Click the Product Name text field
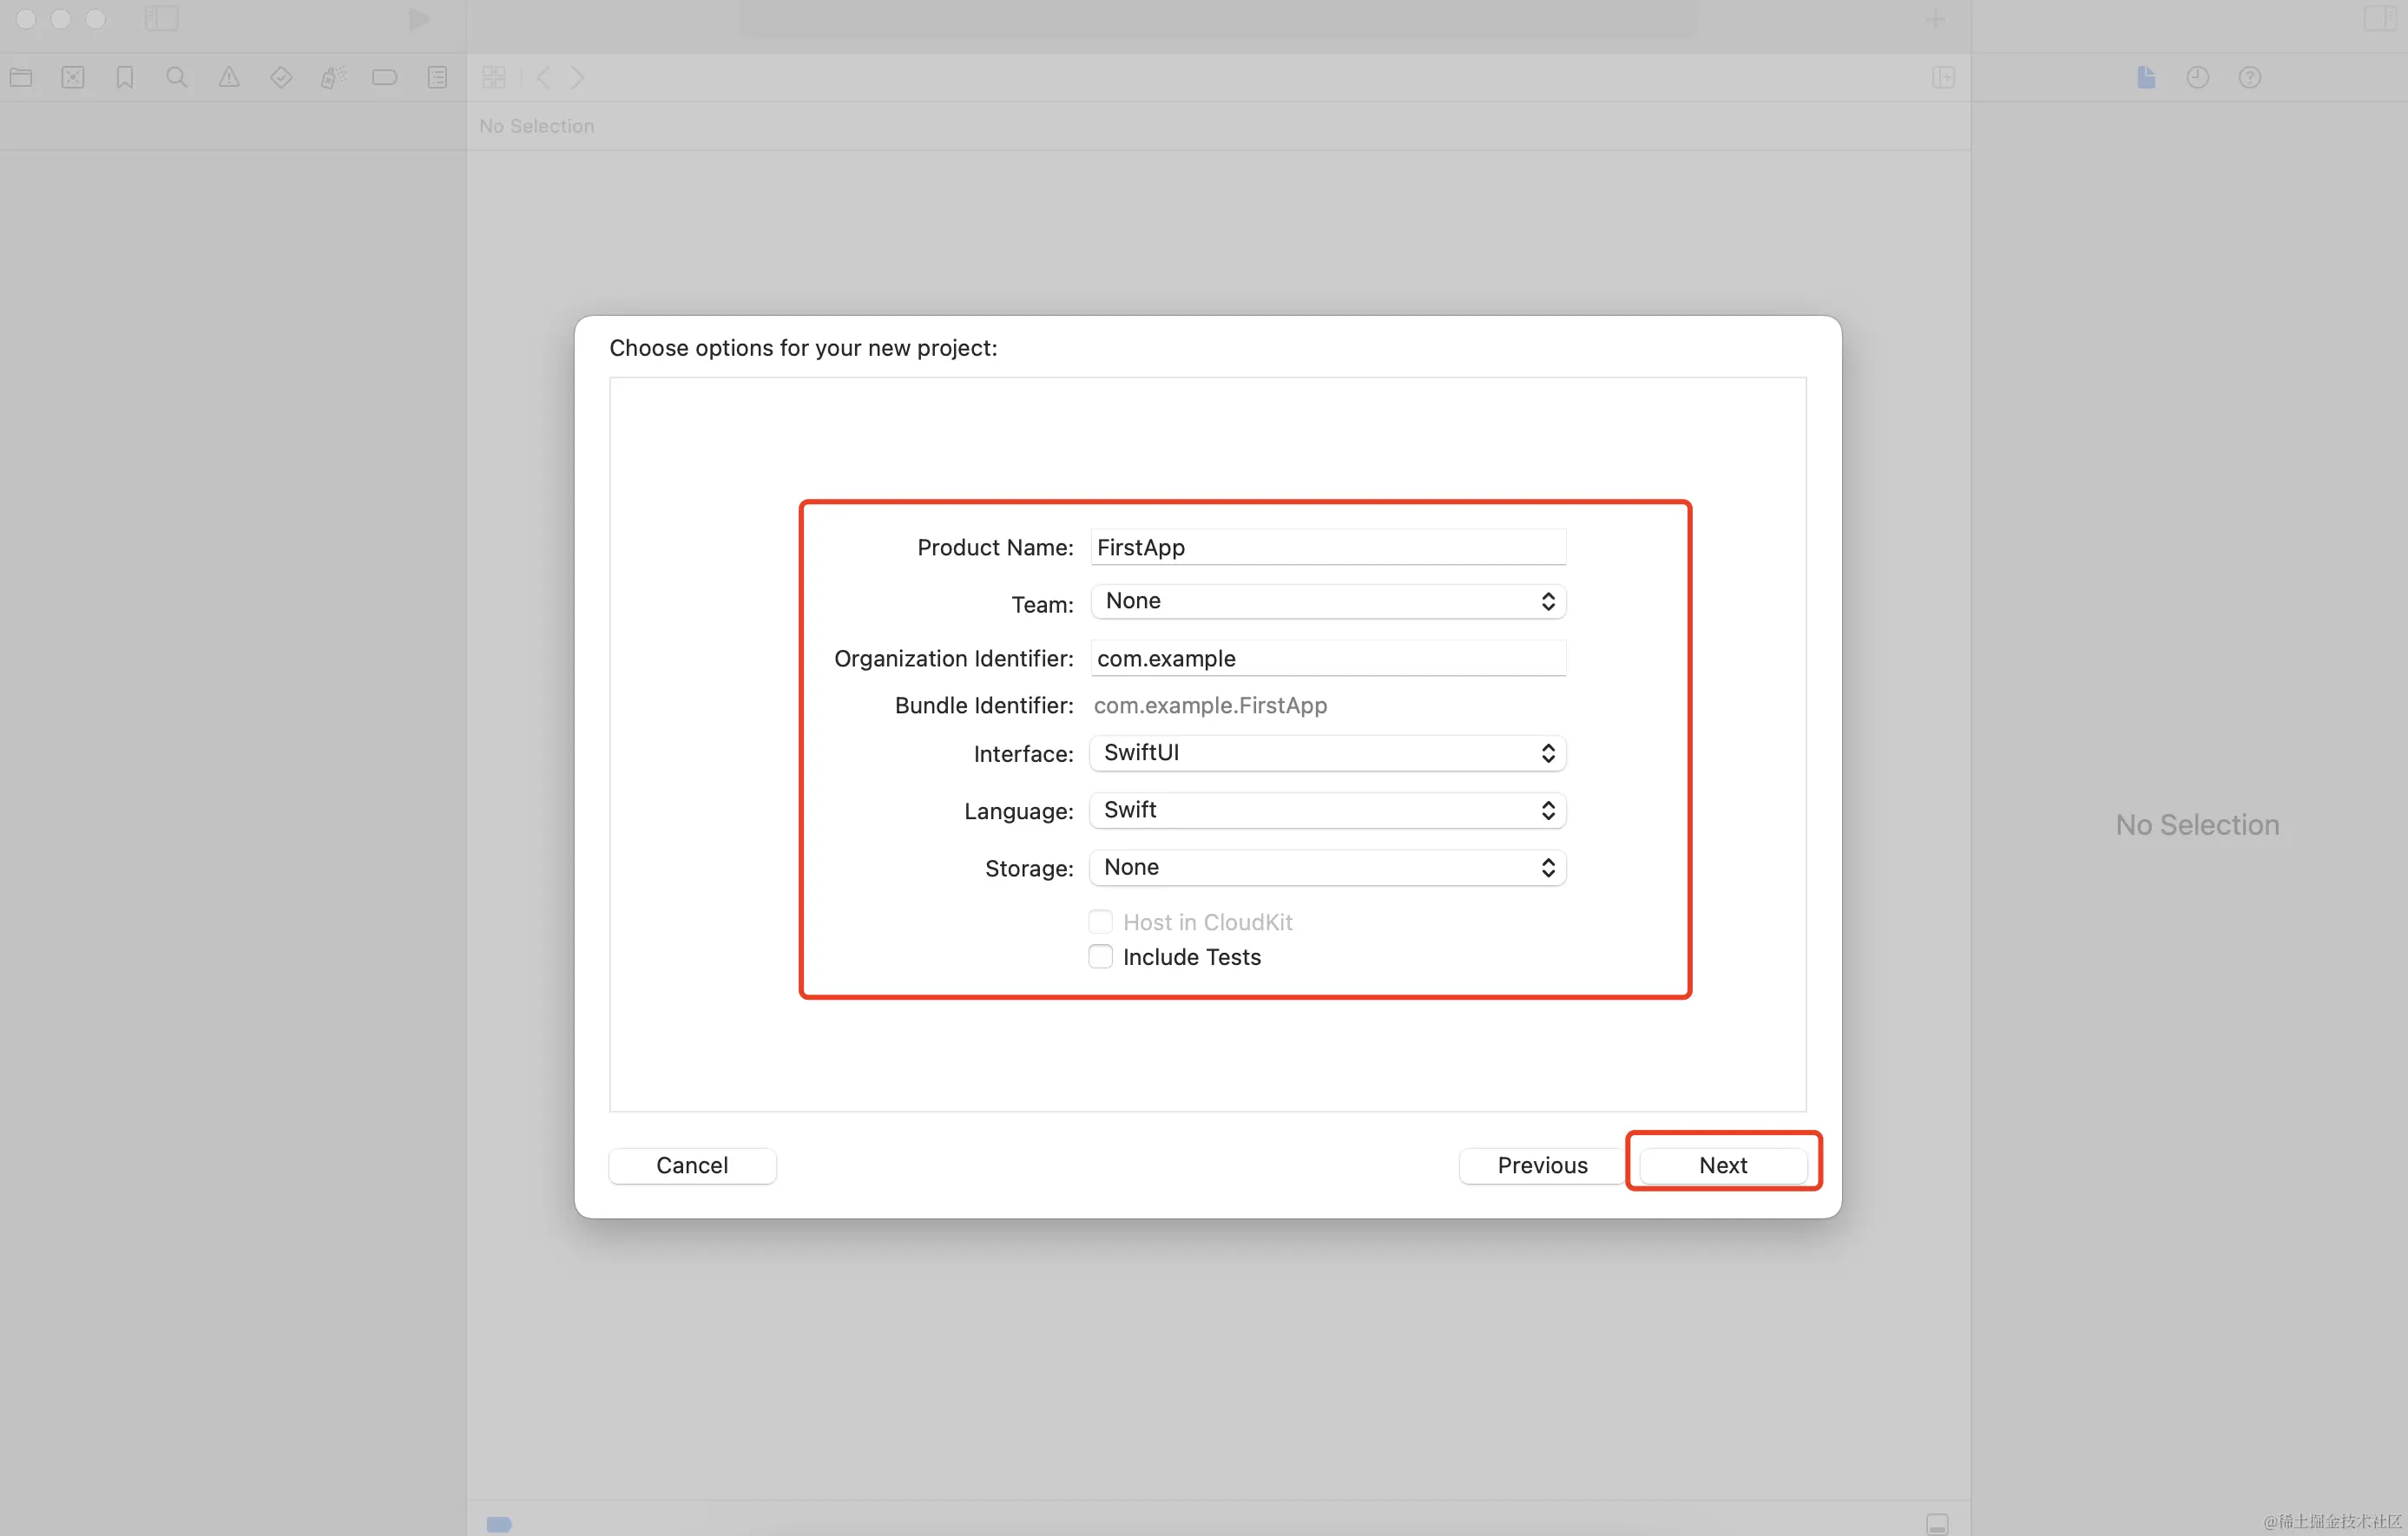 click(1327, 547)
